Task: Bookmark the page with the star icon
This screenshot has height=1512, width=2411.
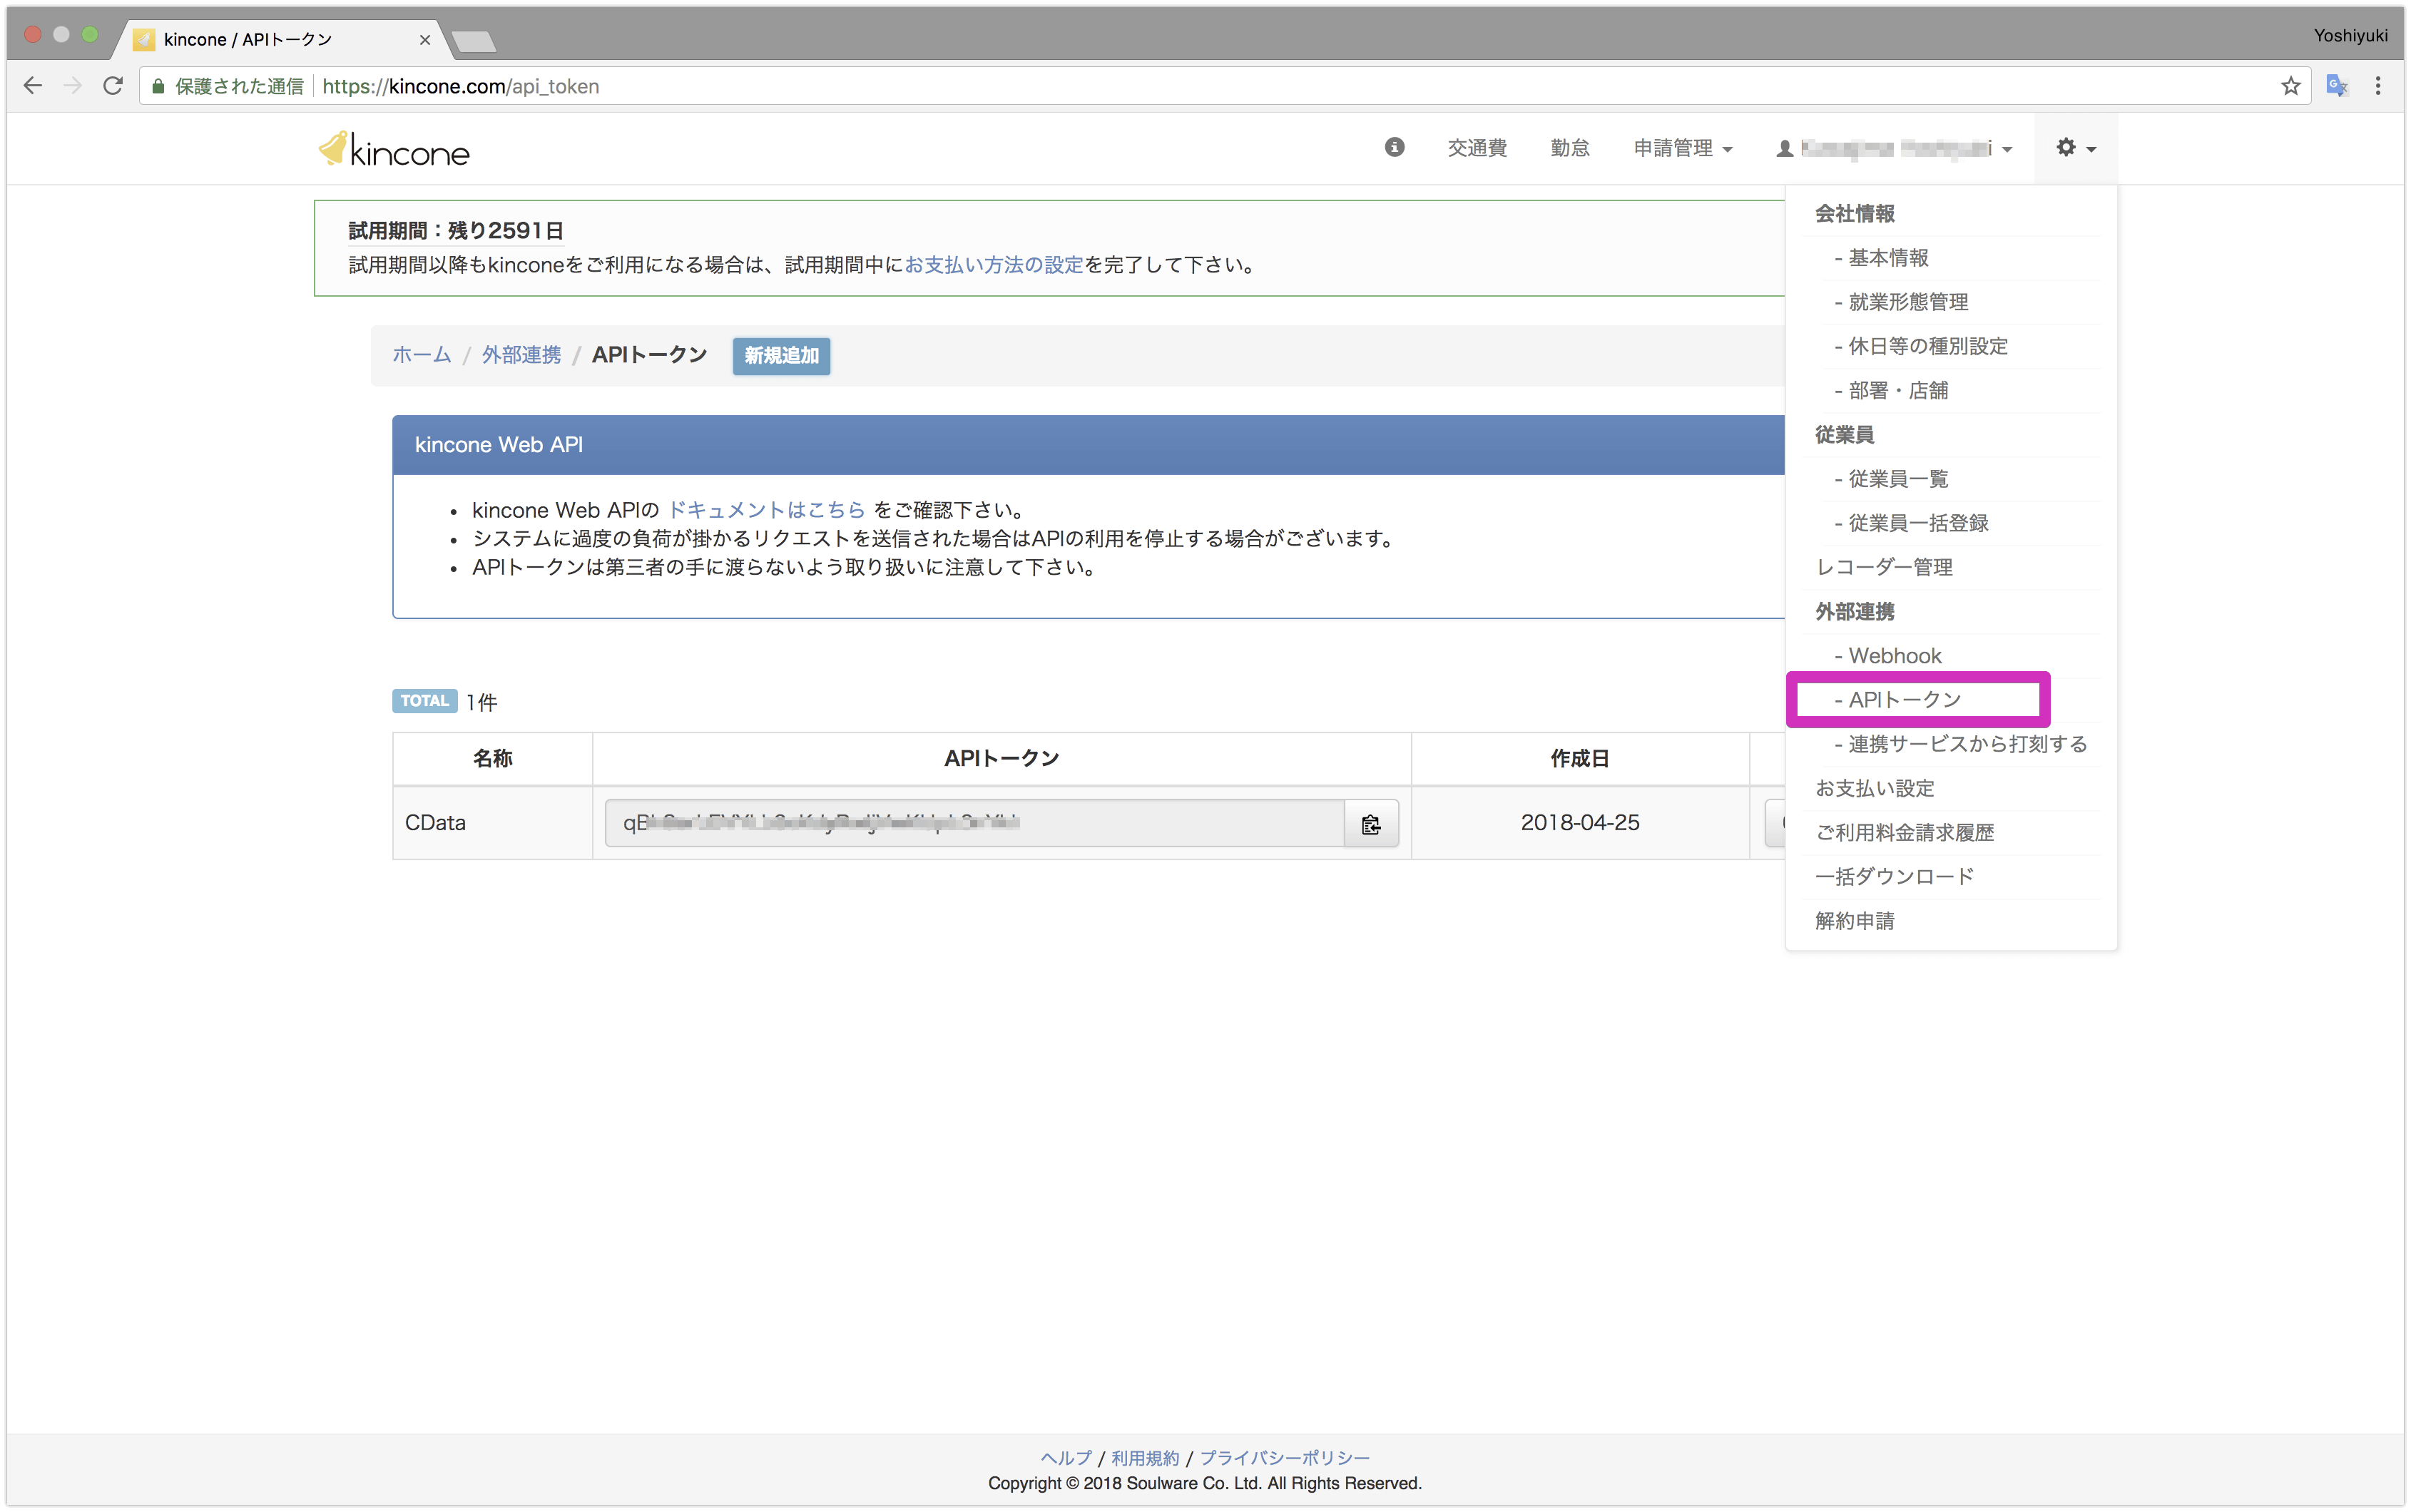Action: 2290,86
